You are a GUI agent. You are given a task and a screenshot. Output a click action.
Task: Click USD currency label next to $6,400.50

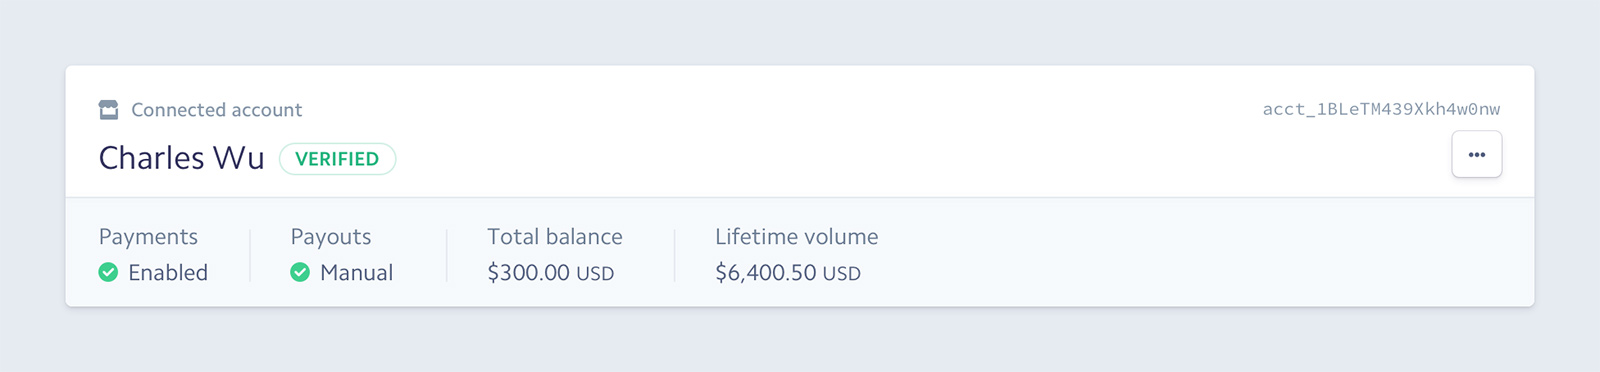[842, 274]
